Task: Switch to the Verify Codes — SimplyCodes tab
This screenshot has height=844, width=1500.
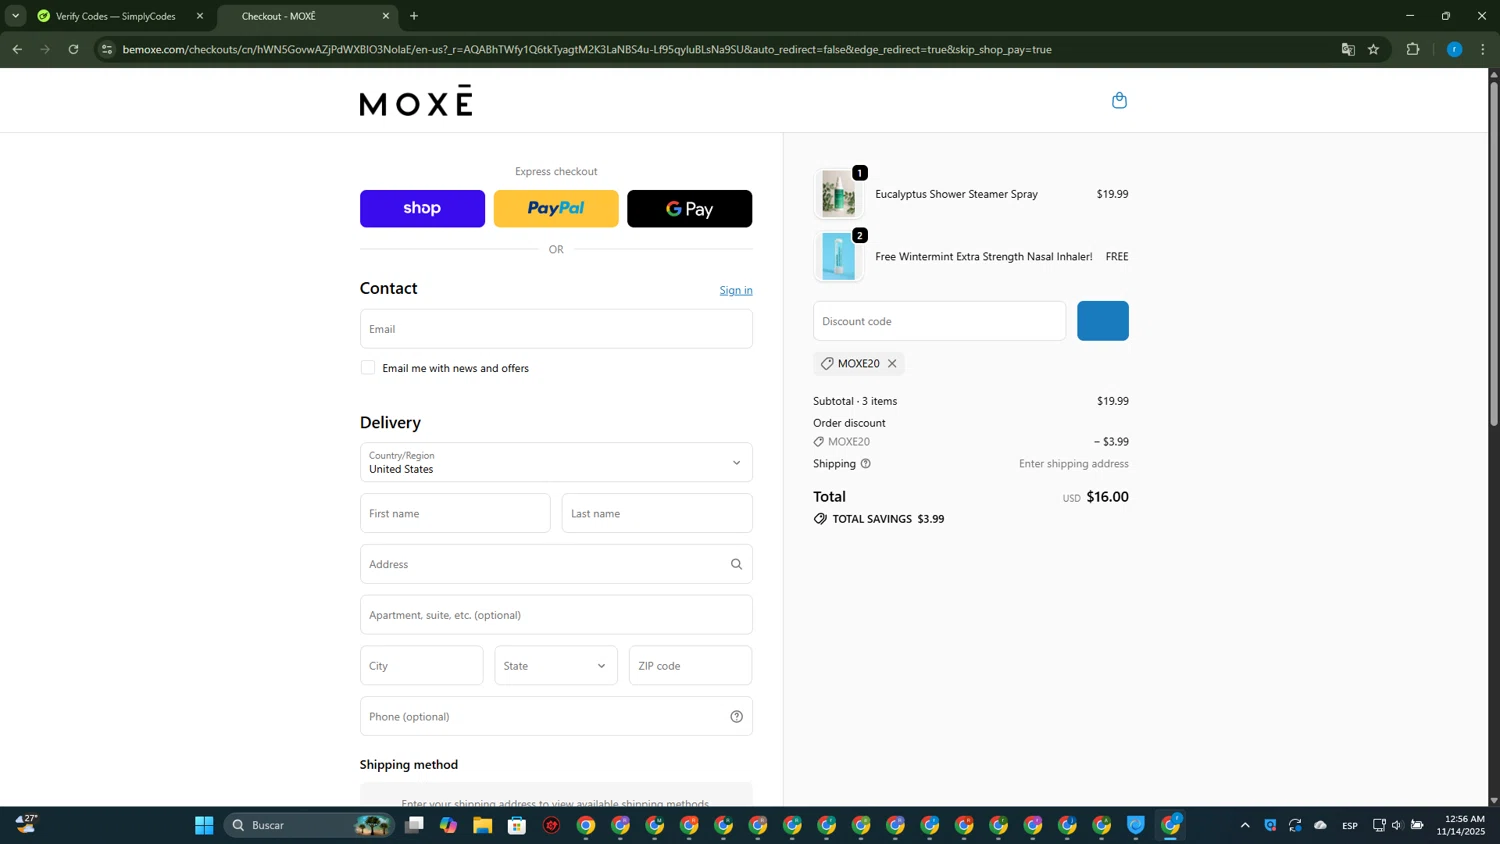Action: click(x=116, y=16)
